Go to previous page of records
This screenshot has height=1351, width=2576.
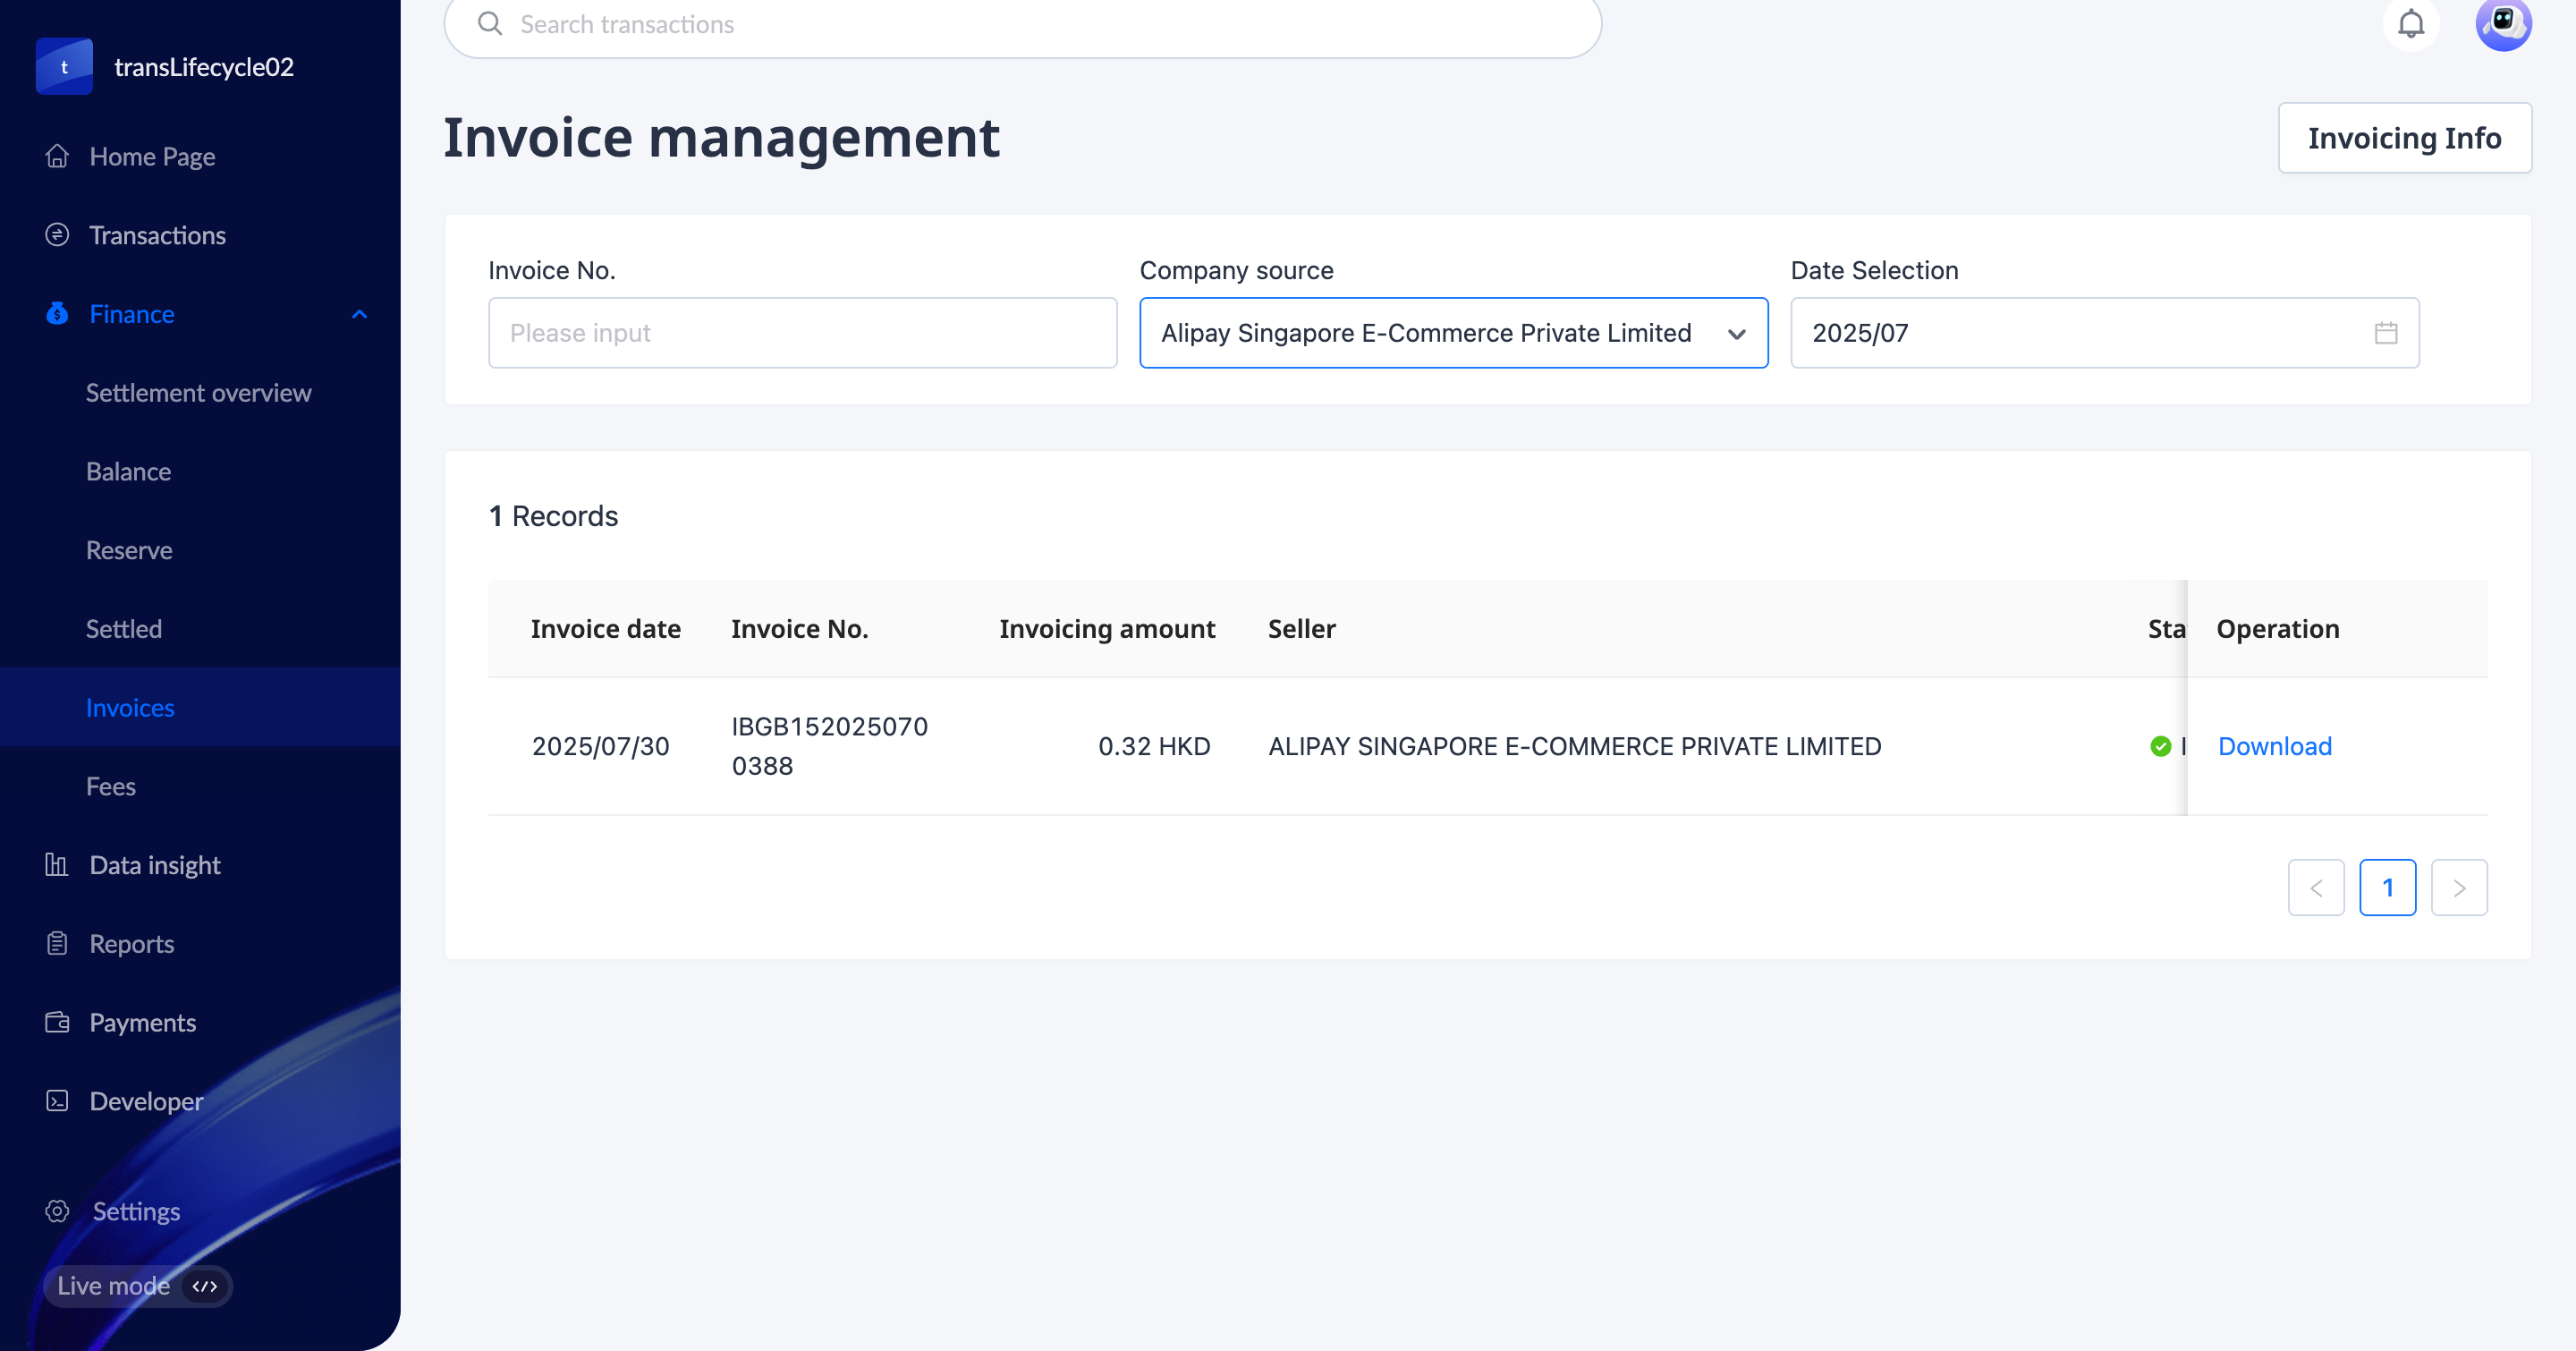(2316, 888)
